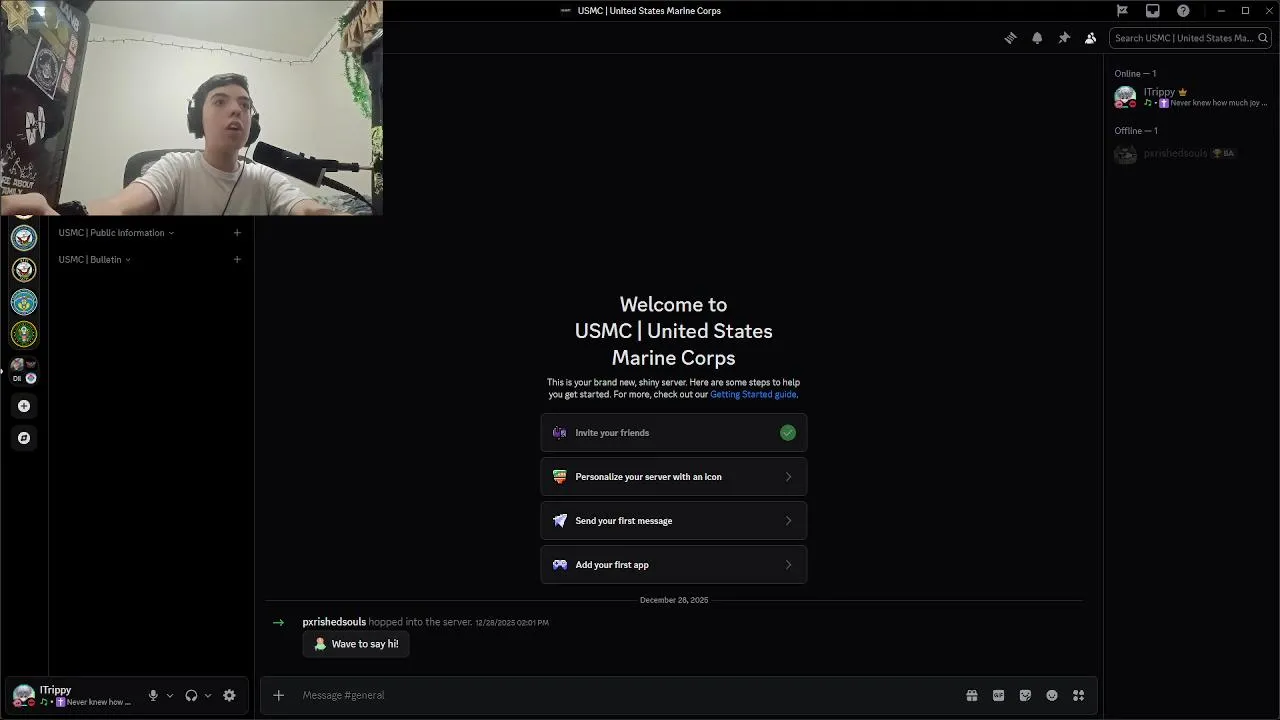
Task: Open the Inbox icon in title bar
Action: 1152,11
